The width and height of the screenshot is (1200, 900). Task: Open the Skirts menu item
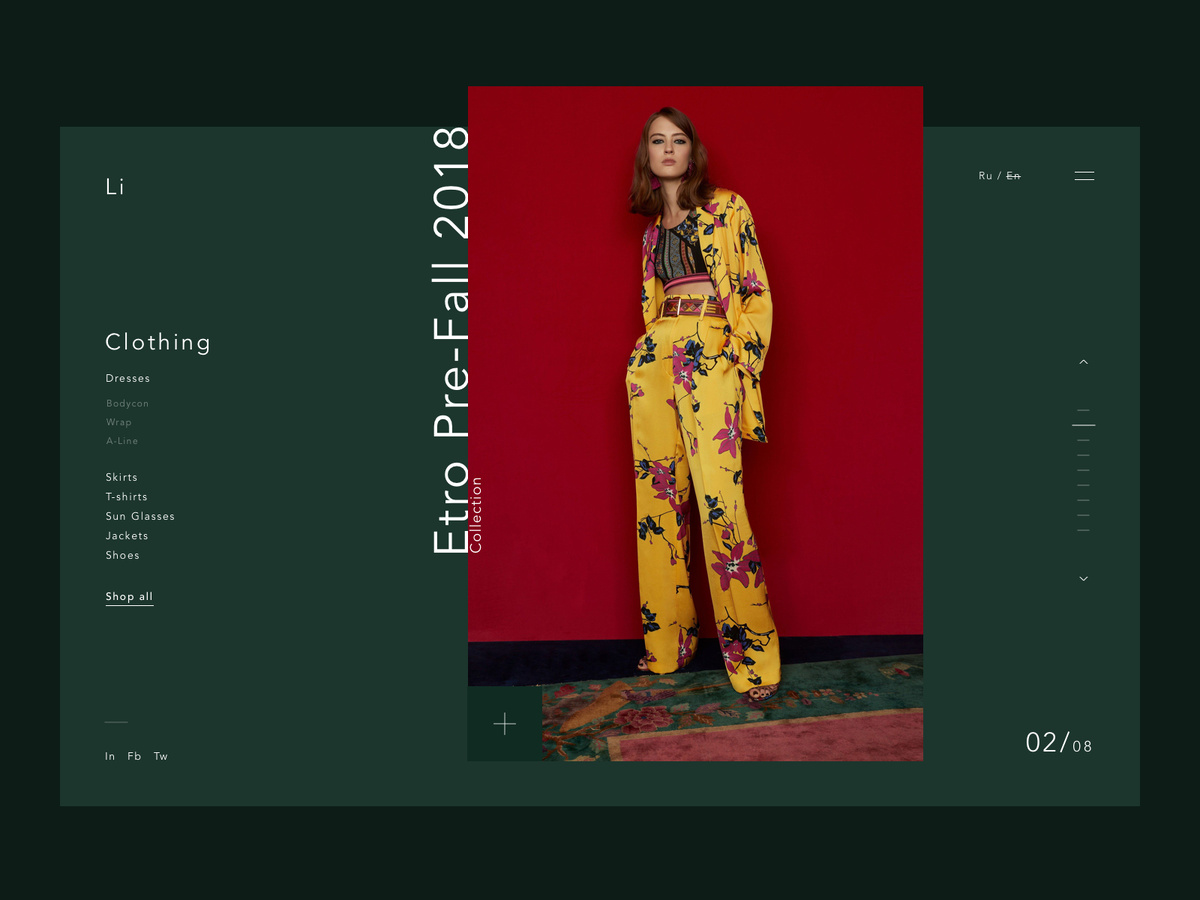(x=122, y=477)
